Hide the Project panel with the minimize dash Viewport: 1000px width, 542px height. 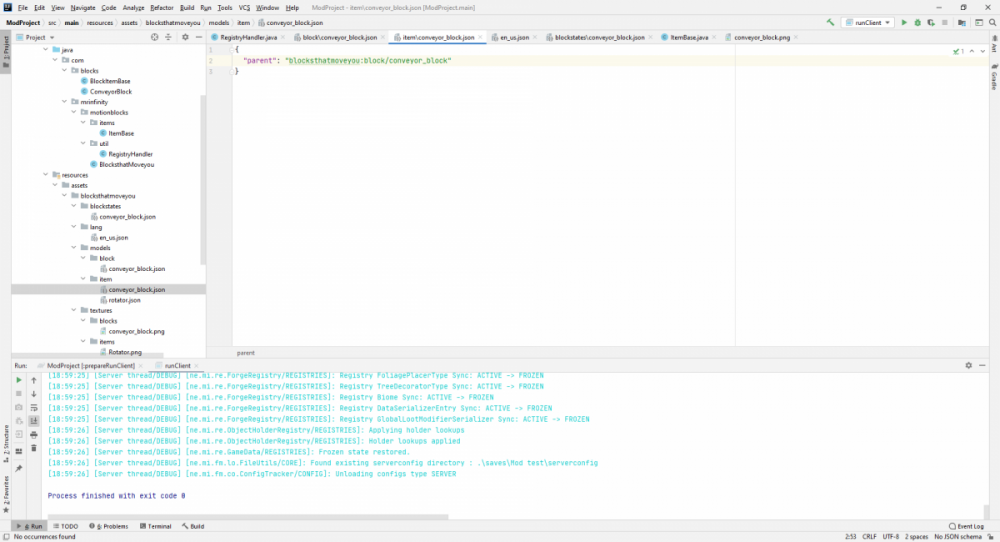pos(198,37)
